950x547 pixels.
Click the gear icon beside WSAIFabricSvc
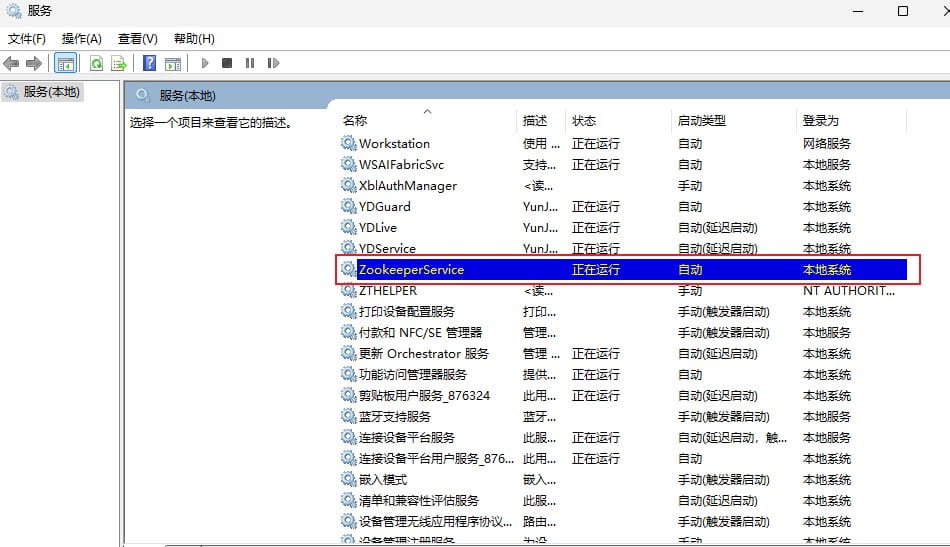coord(348,164)
